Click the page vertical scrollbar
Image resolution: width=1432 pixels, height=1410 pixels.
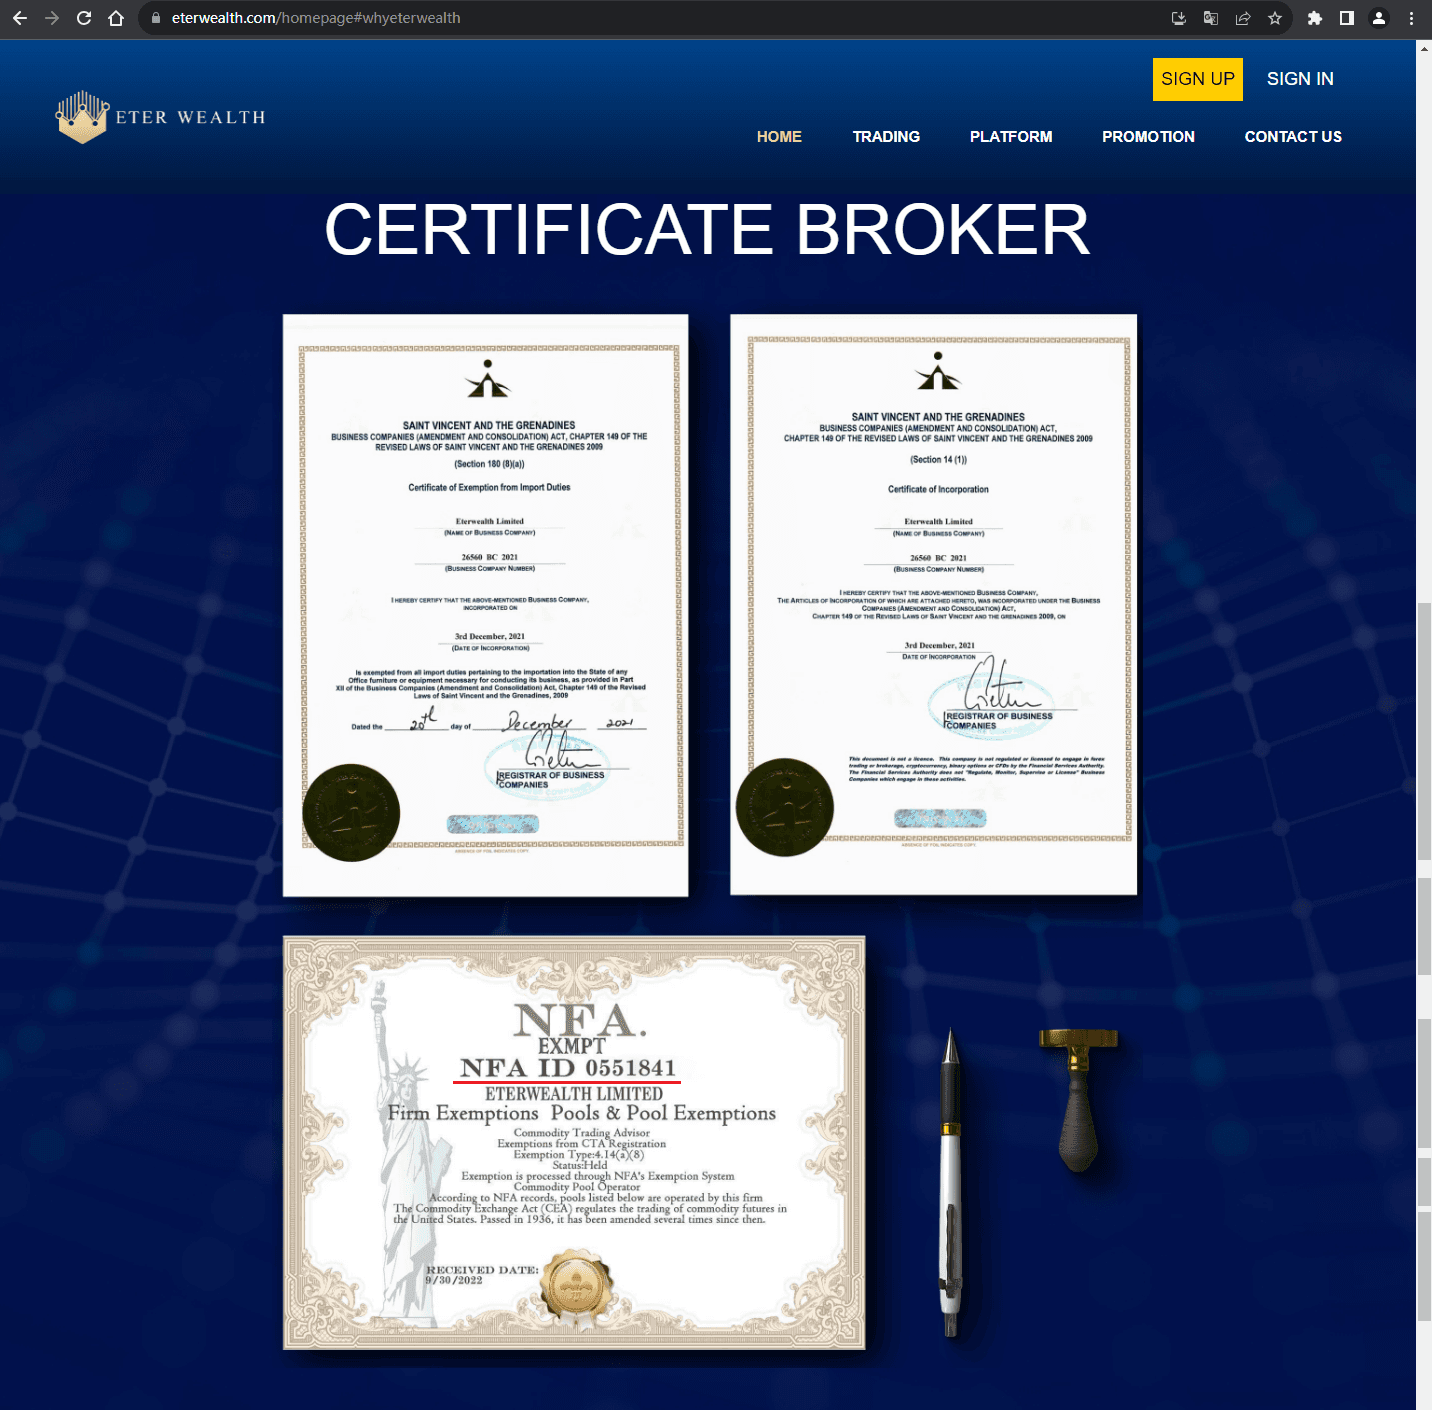click(1424, 730)
